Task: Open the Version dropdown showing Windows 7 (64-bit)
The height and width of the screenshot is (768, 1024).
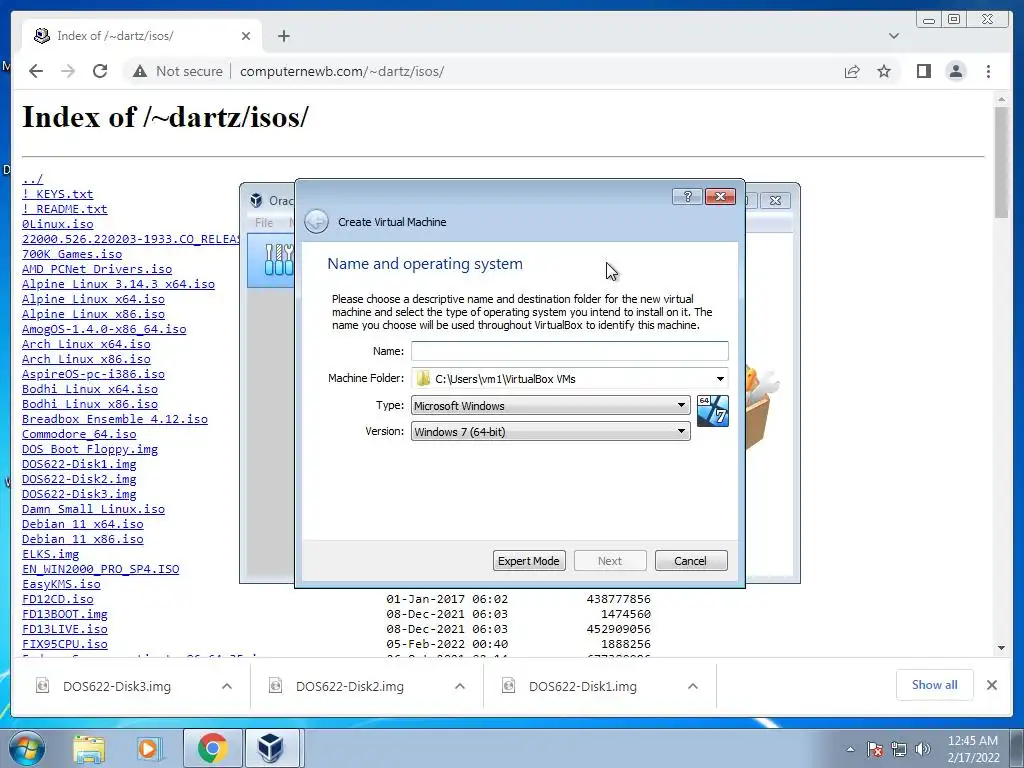Action: click(551, 432)
